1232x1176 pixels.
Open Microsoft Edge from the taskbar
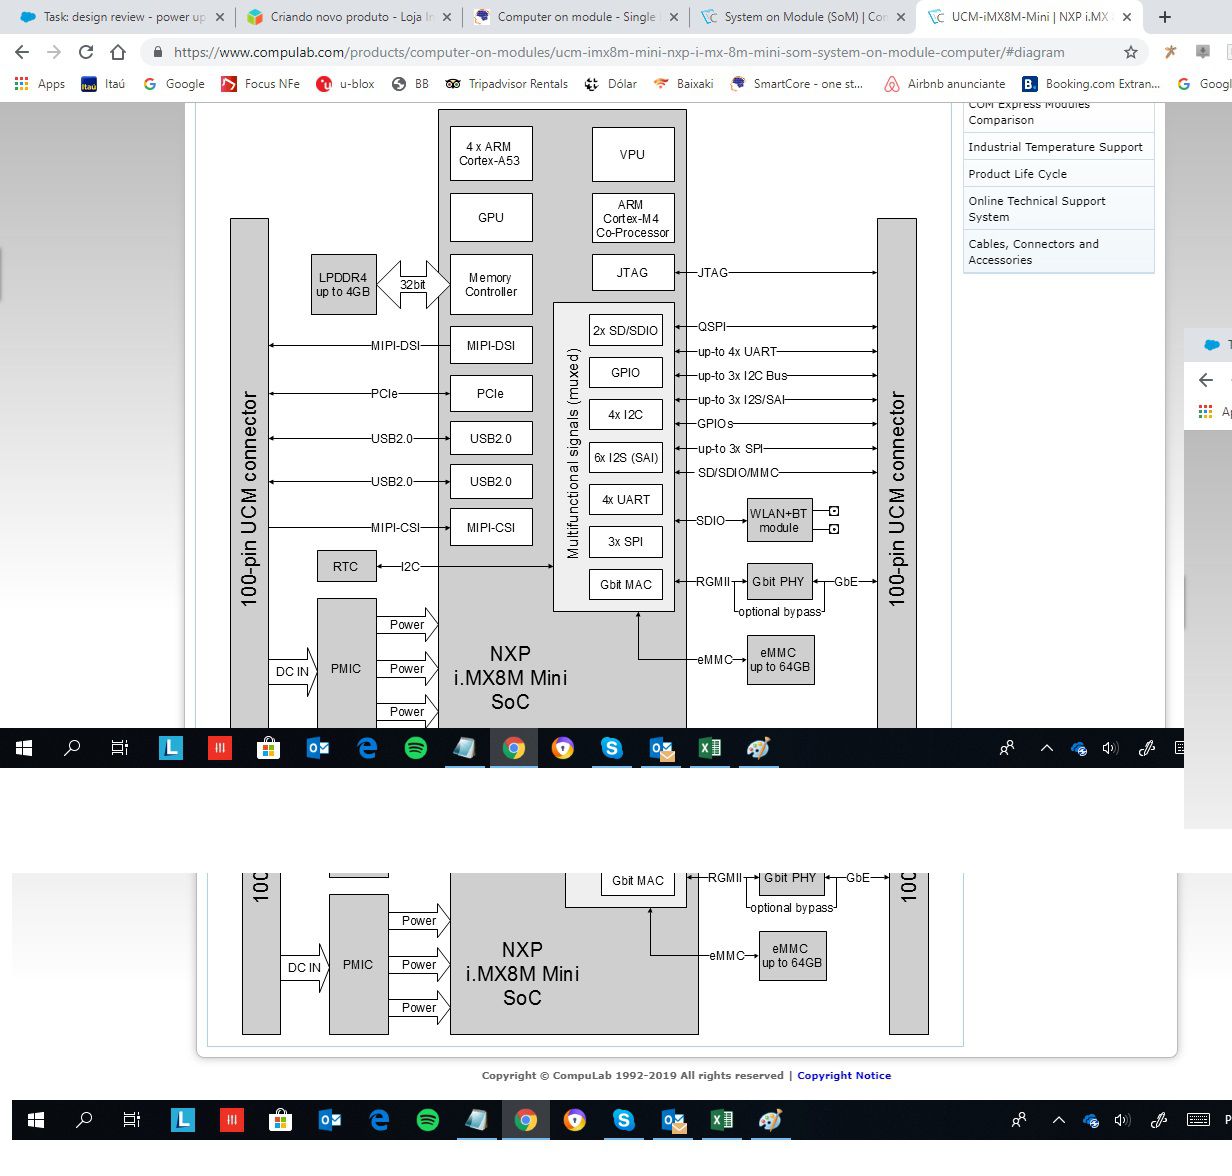click(x=367, y=748)
